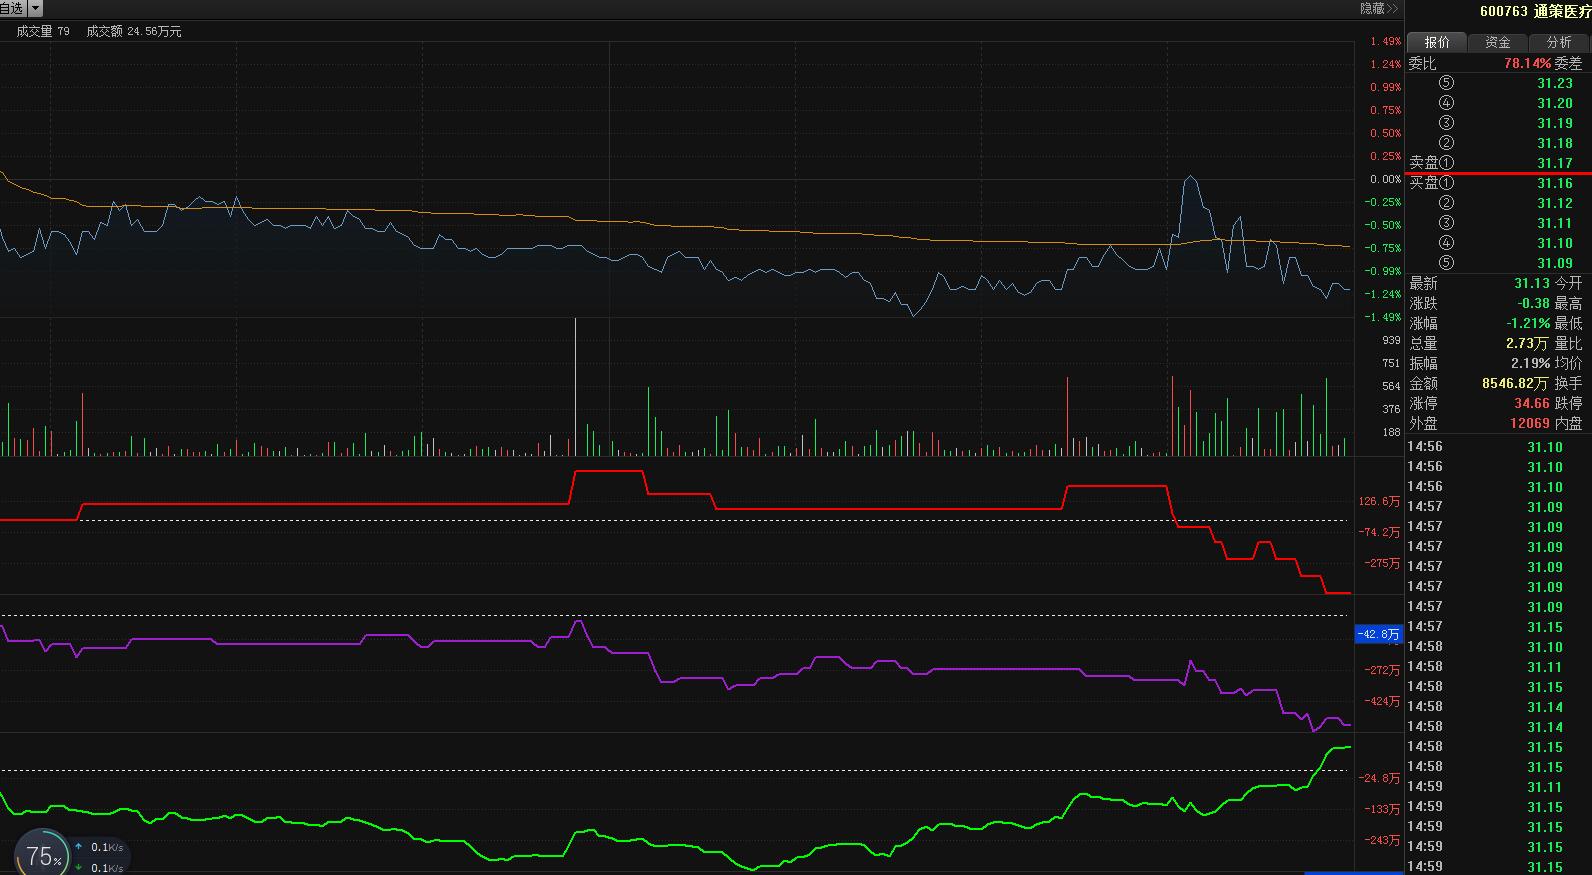Select the buy level ⑤ icon at 31.09
Screen dimensions: 1592x875
[1446, 263]
